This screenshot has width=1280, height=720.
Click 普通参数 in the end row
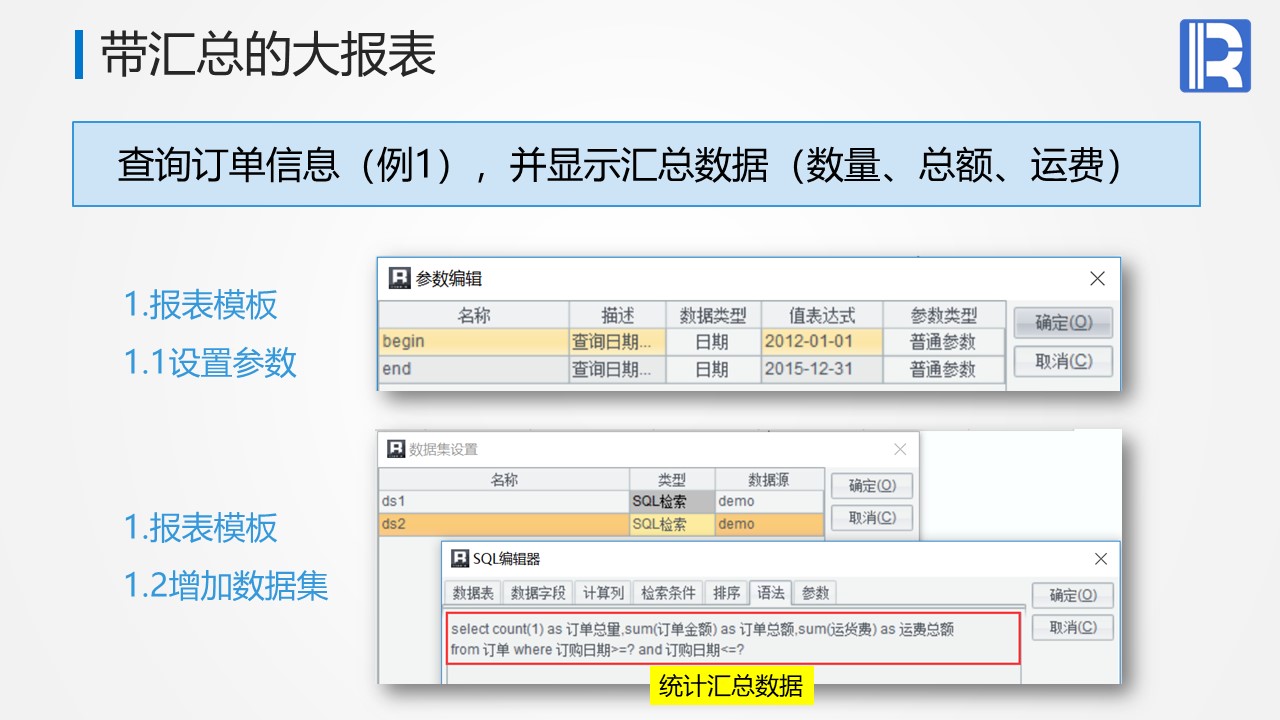pyautogui.click(x=943, y=369)
